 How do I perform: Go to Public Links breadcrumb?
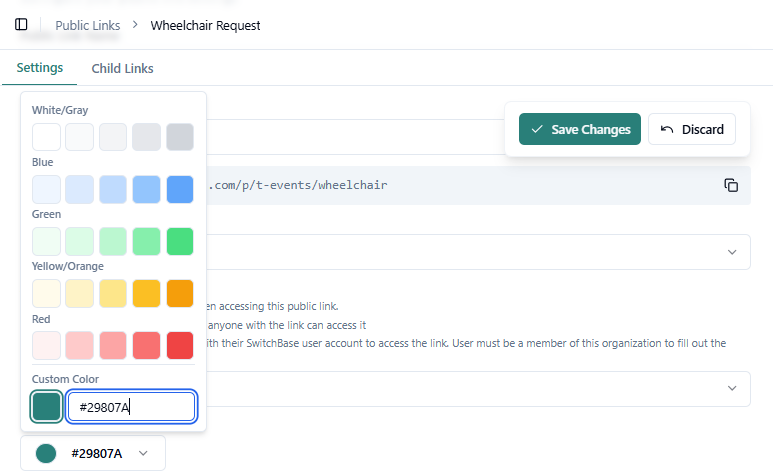click(x=87, y=25)
